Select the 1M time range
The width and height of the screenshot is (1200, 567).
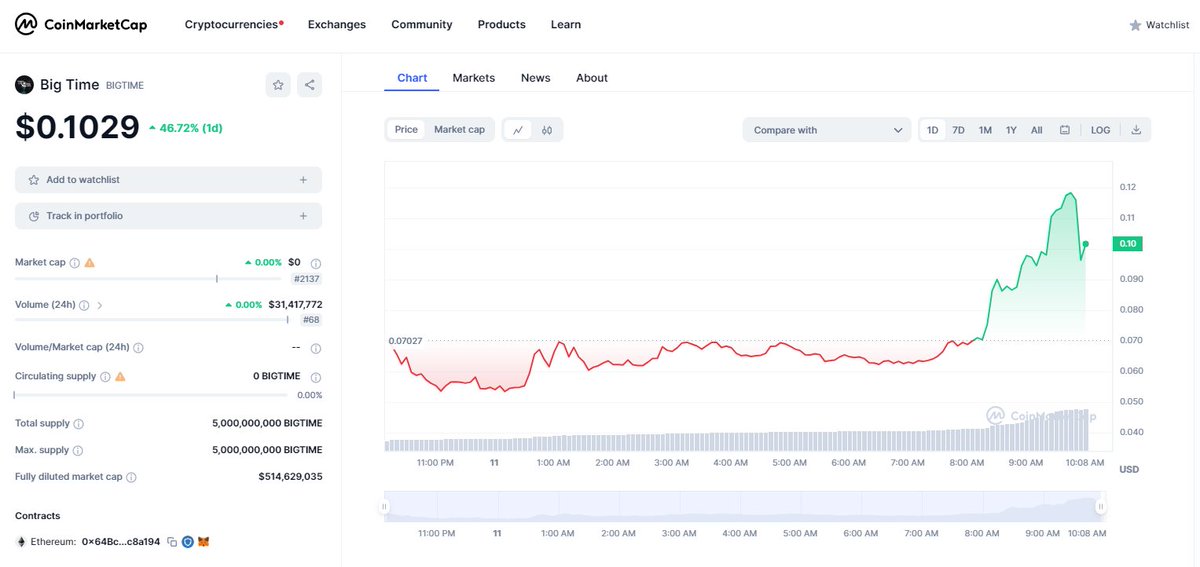[985, 130]
